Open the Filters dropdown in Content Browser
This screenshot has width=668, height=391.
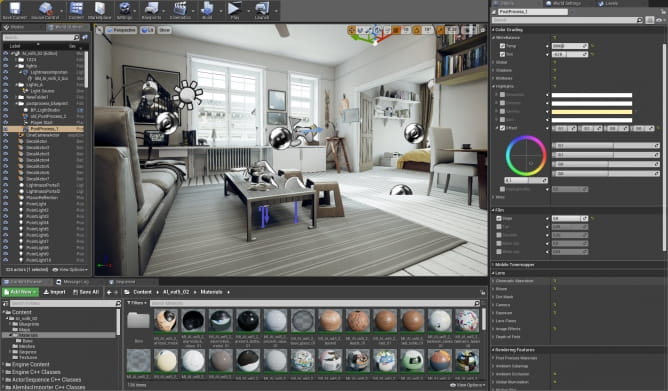coord(137,303)
